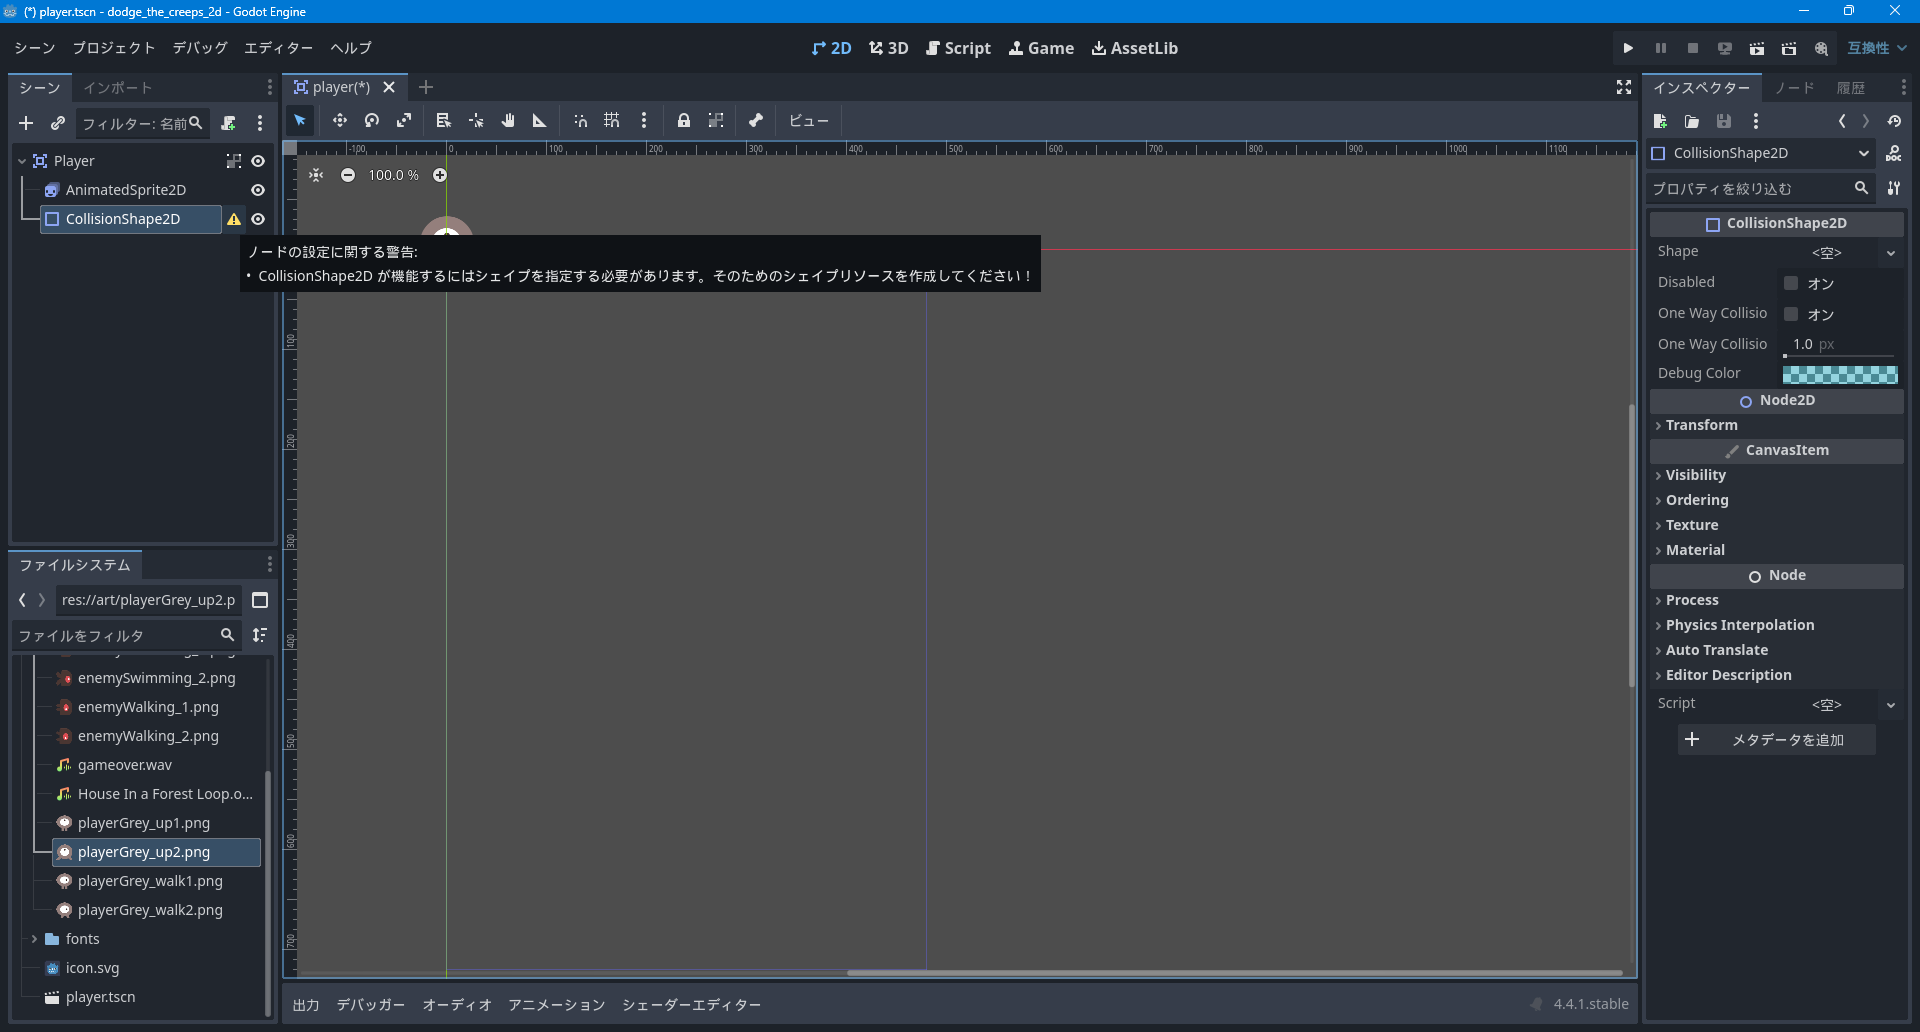Open the アニメーション bottom panel
This screenshot has width=1920, height=1032.
click(557, 1005)
